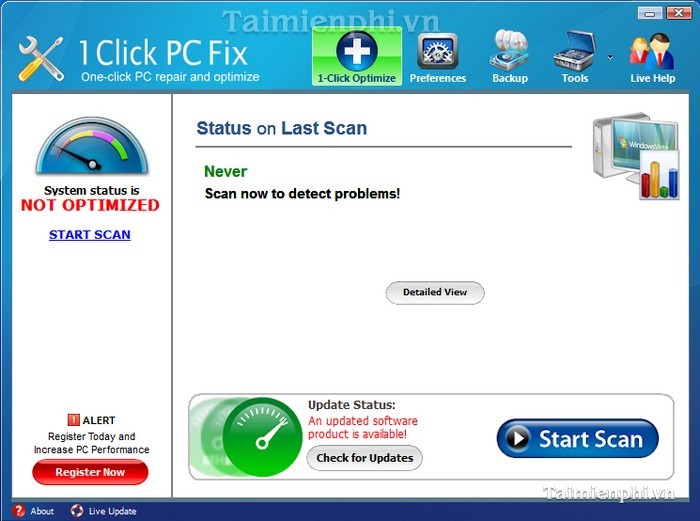The image size is (700, 521).
Task: Click the play arrow icon in Start Scan
Action: (517, 438)
